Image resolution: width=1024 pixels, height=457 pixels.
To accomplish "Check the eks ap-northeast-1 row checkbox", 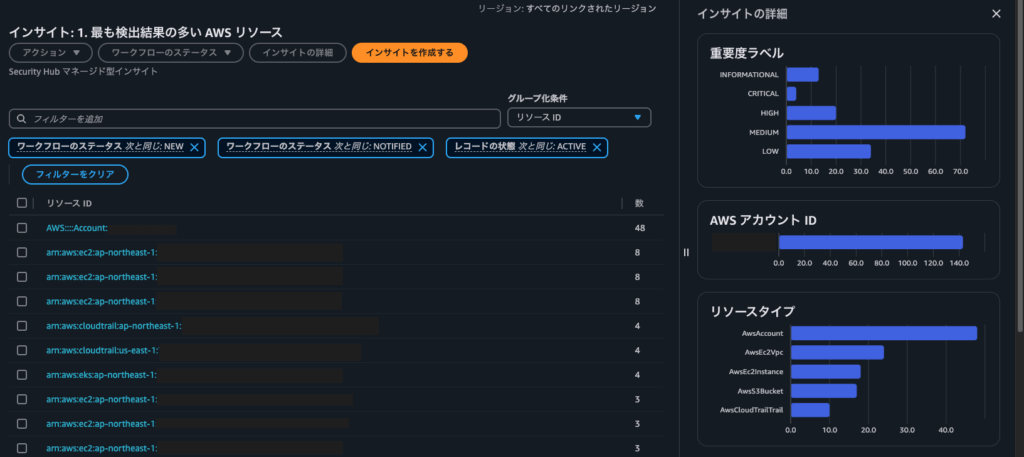I will (22, 375).
